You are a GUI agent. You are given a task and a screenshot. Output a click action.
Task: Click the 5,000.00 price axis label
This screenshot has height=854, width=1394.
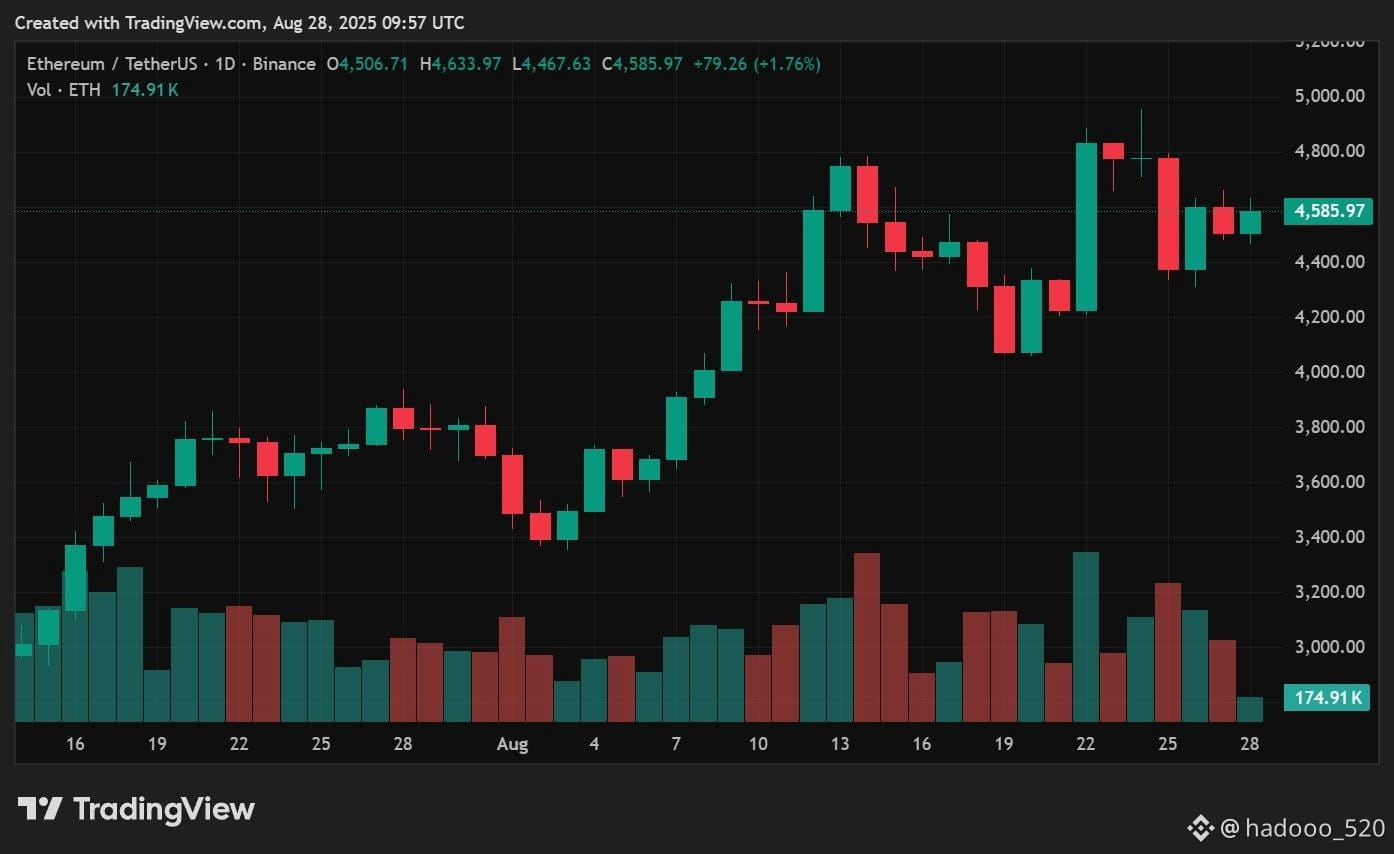(1329, 96)
